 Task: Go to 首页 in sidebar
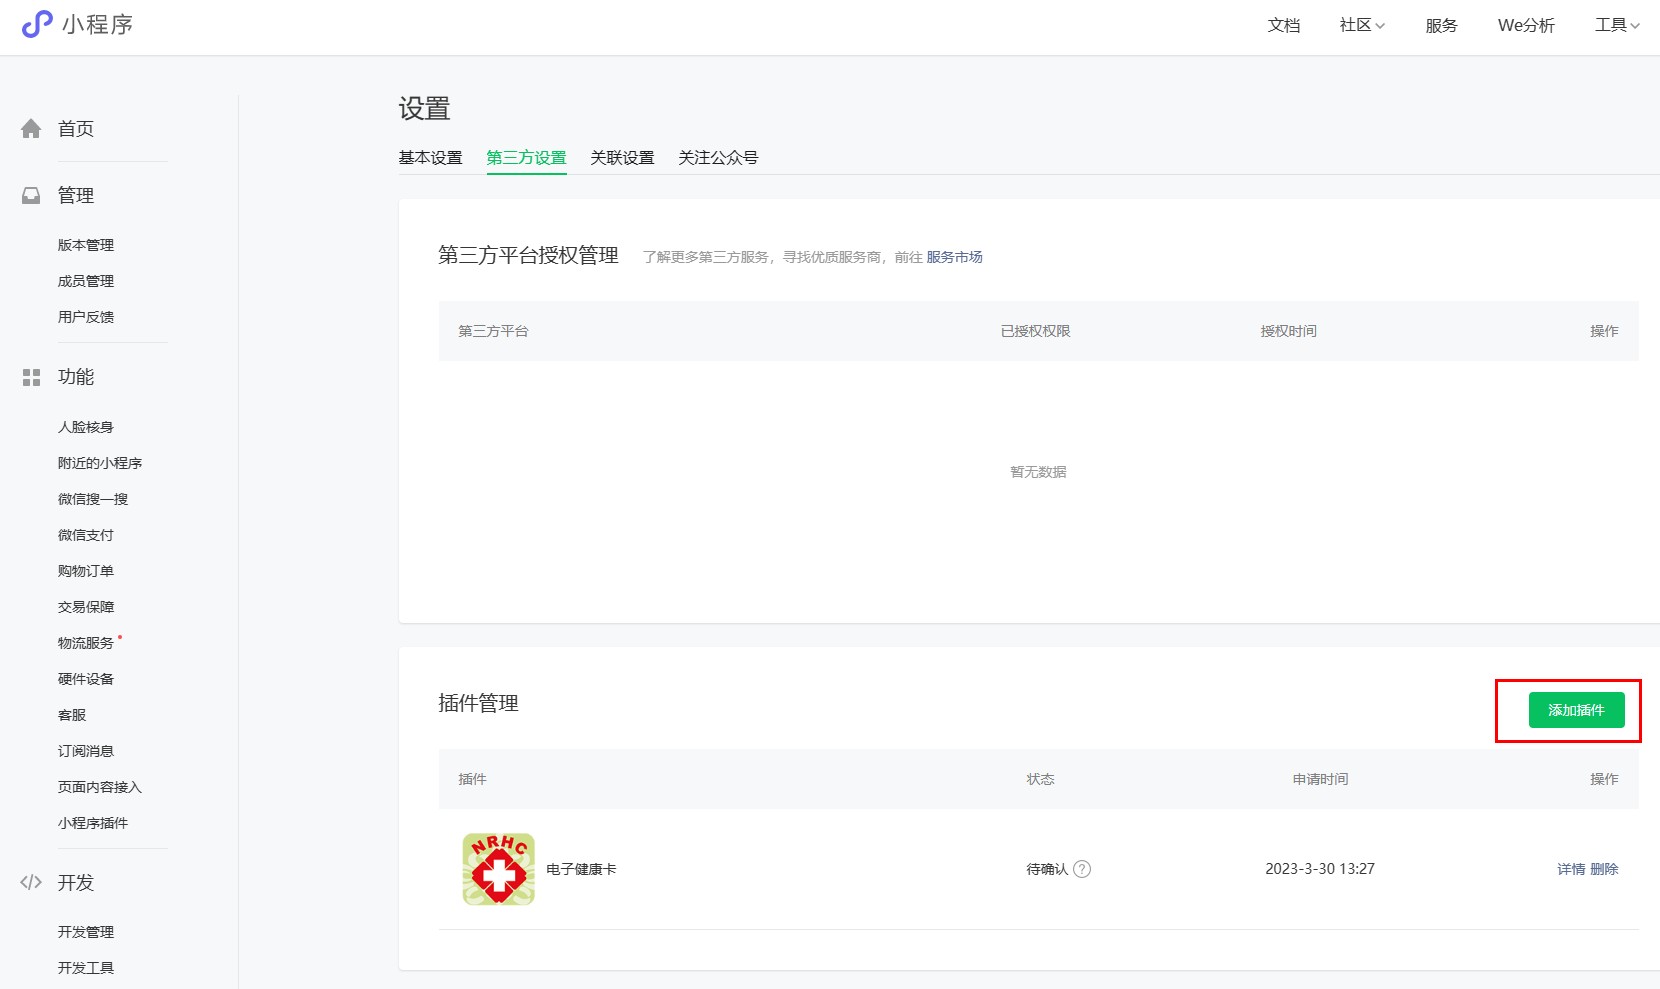point(76,129)
